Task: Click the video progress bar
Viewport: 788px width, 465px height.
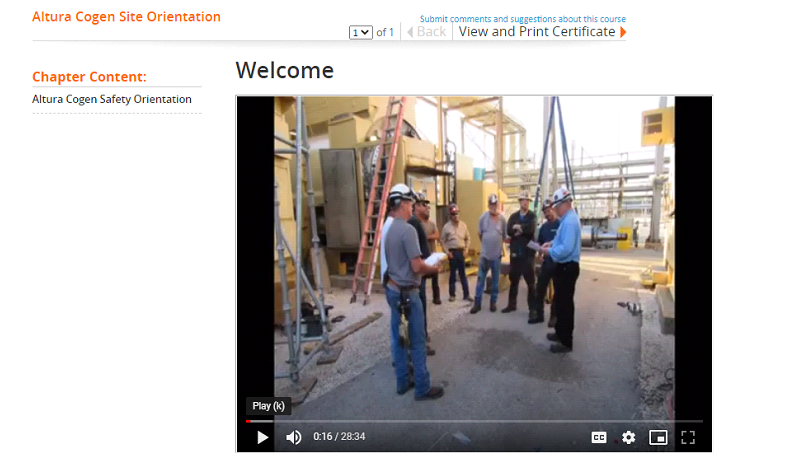Action: click(474, 421)
